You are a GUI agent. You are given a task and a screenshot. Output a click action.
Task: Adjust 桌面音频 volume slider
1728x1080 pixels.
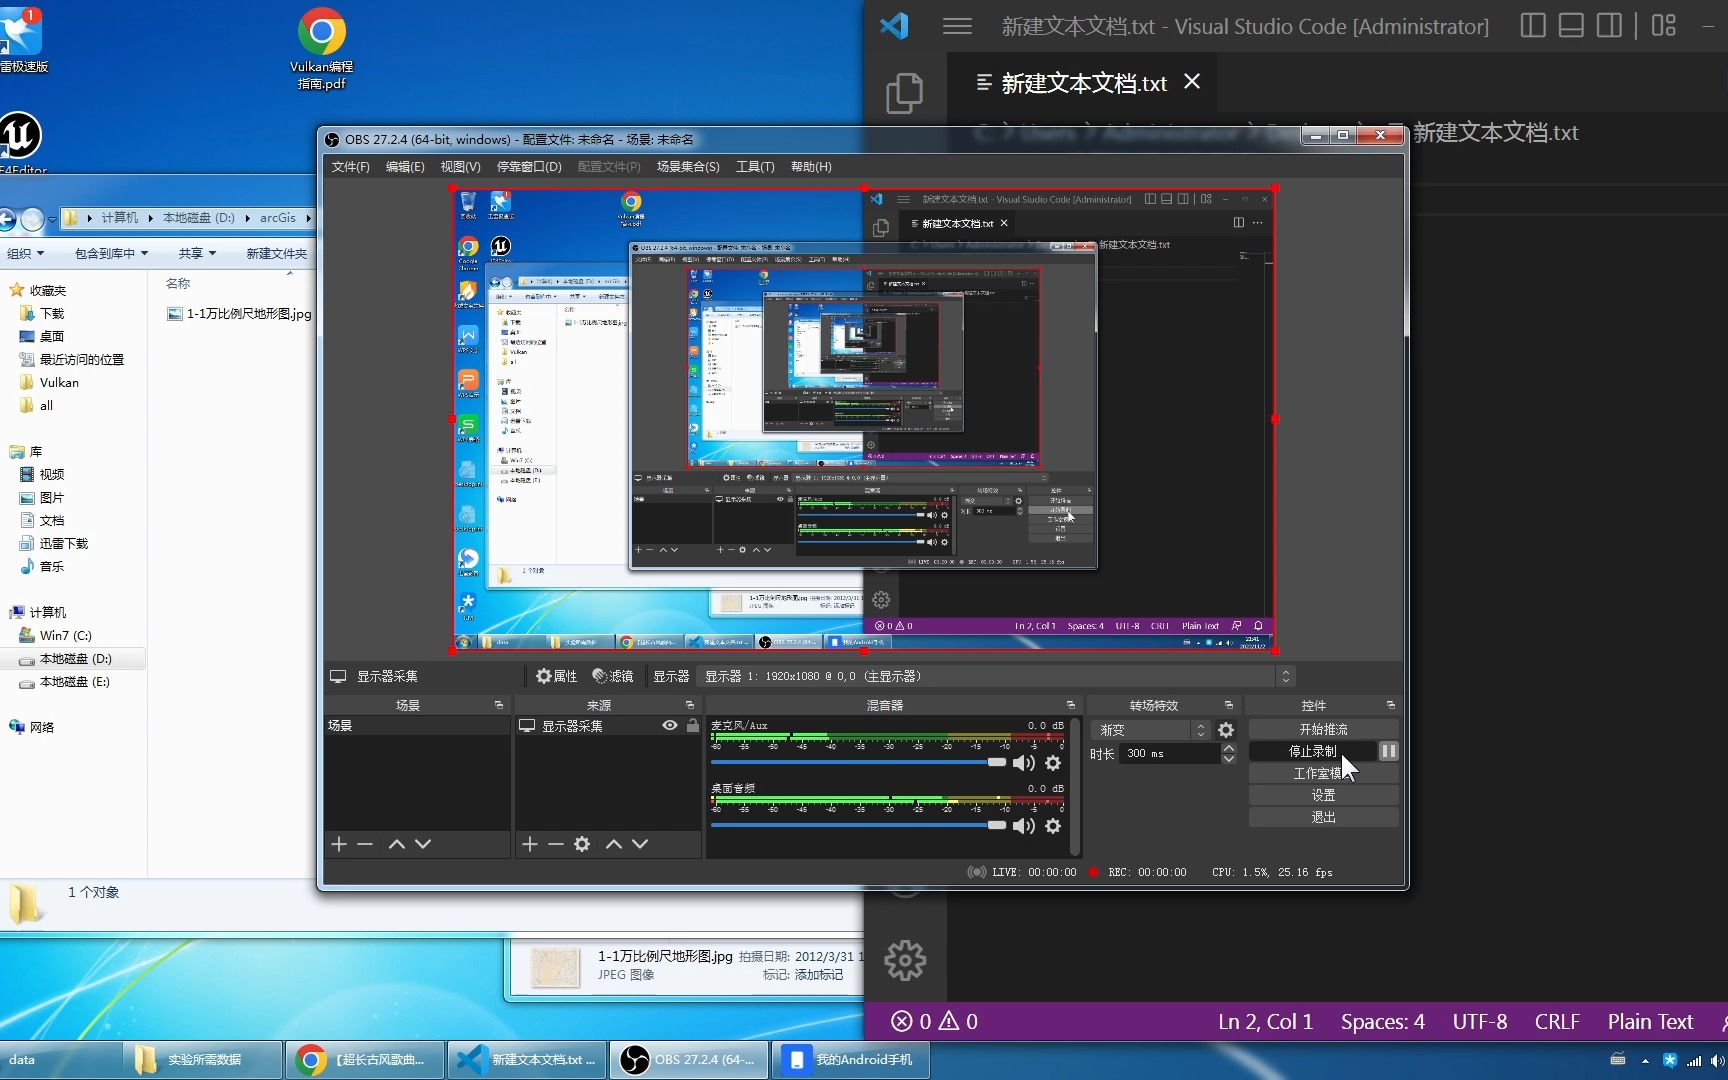pyautogui.click(x=858, y=825)
